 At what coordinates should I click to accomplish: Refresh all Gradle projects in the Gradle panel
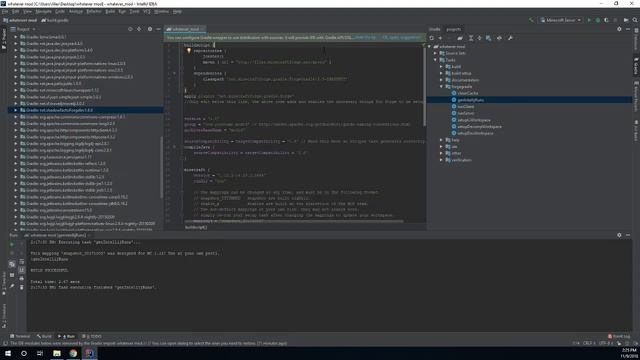[x=432, y=38]
